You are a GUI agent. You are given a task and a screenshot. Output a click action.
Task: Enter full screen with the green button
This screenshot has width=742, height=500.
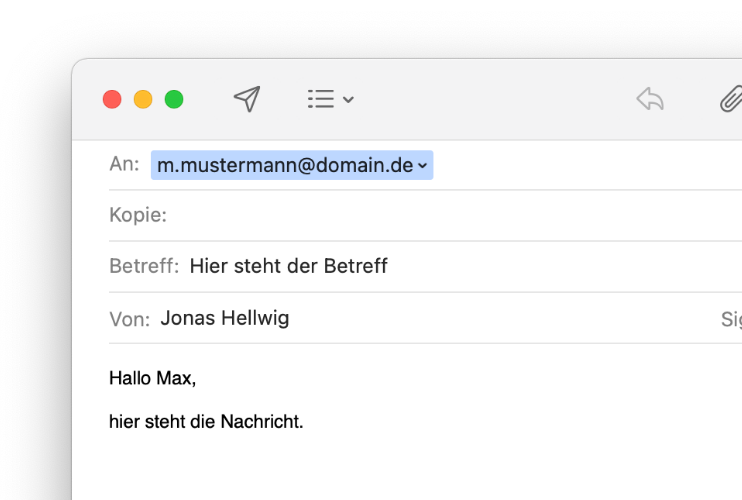[x=174, y=99]
